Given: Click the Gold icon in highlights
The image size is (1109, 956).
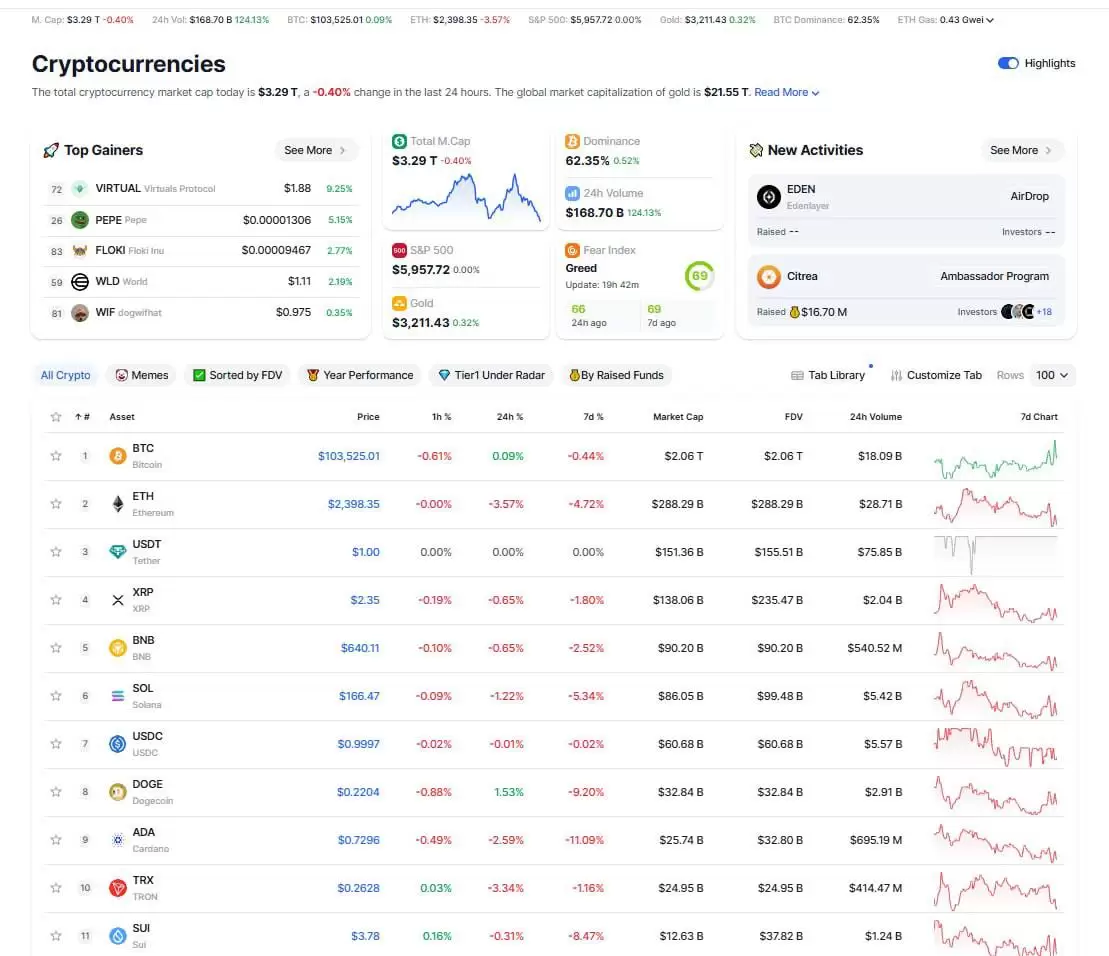Looking at the screenshot, I should 399,303.
